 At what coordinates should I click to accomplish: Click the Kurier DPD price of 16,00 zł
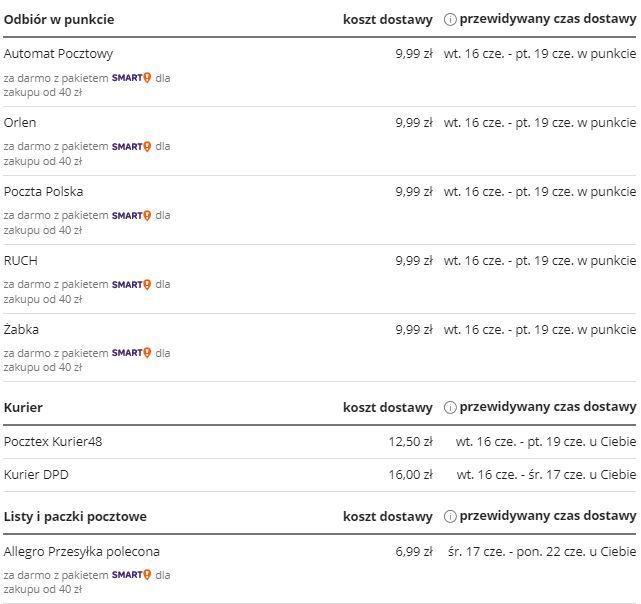[x=410, y=475]
